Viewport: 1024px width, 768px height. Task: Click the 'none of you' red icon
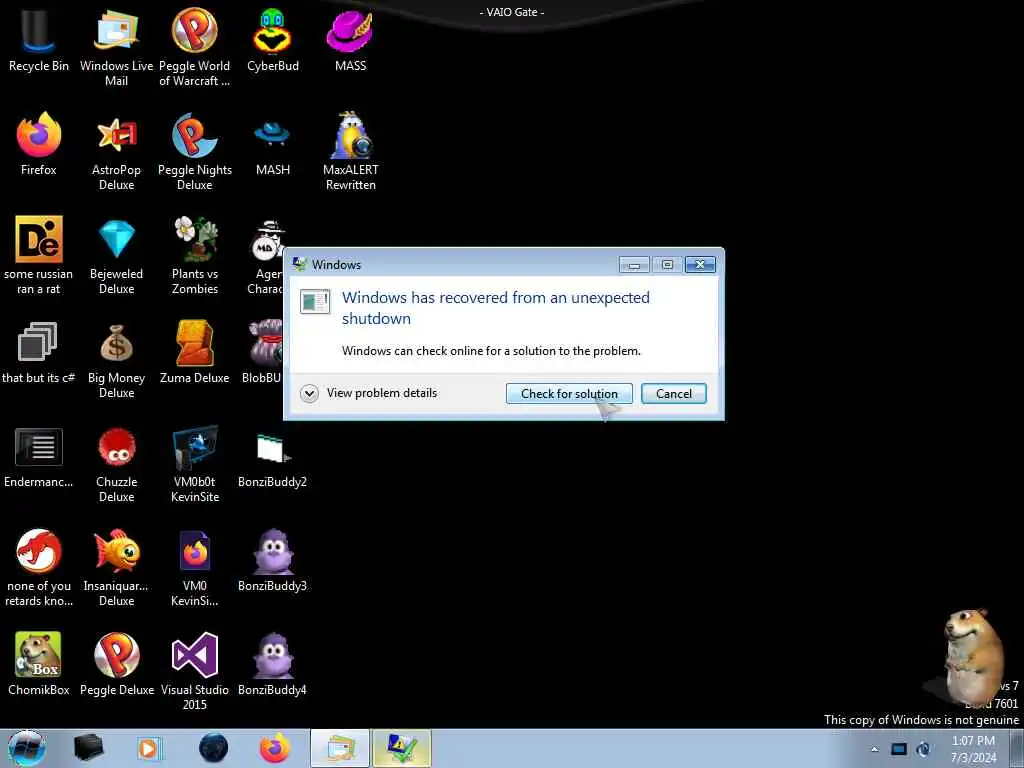39,568
